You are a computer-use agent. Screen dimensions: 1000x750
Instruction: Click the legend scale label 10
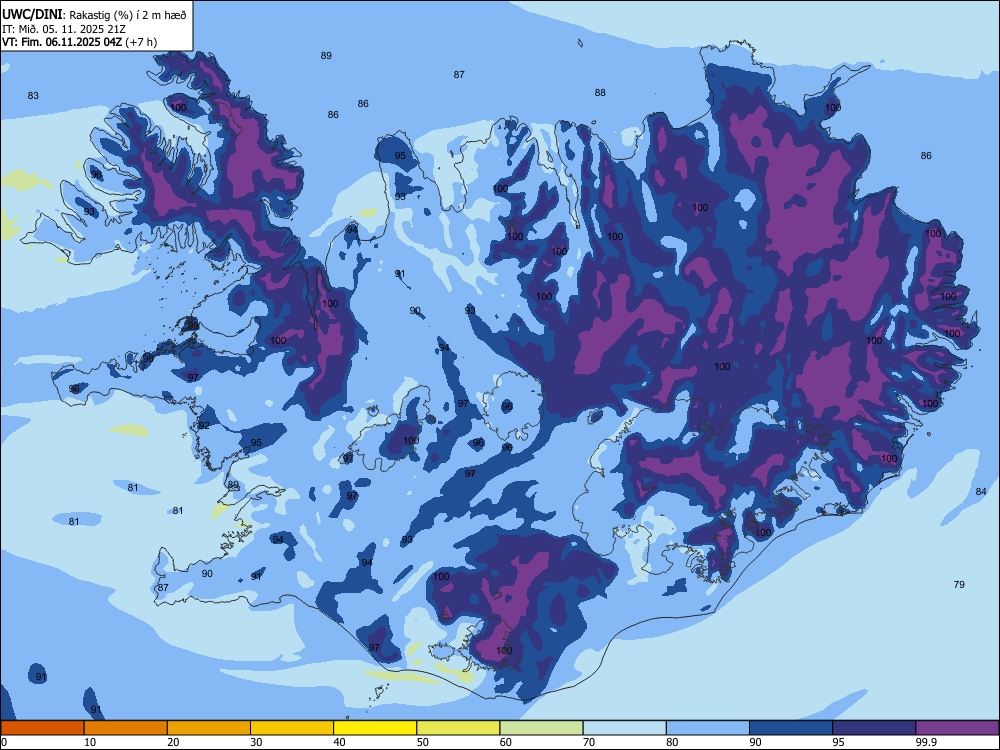tap(90, 742)
